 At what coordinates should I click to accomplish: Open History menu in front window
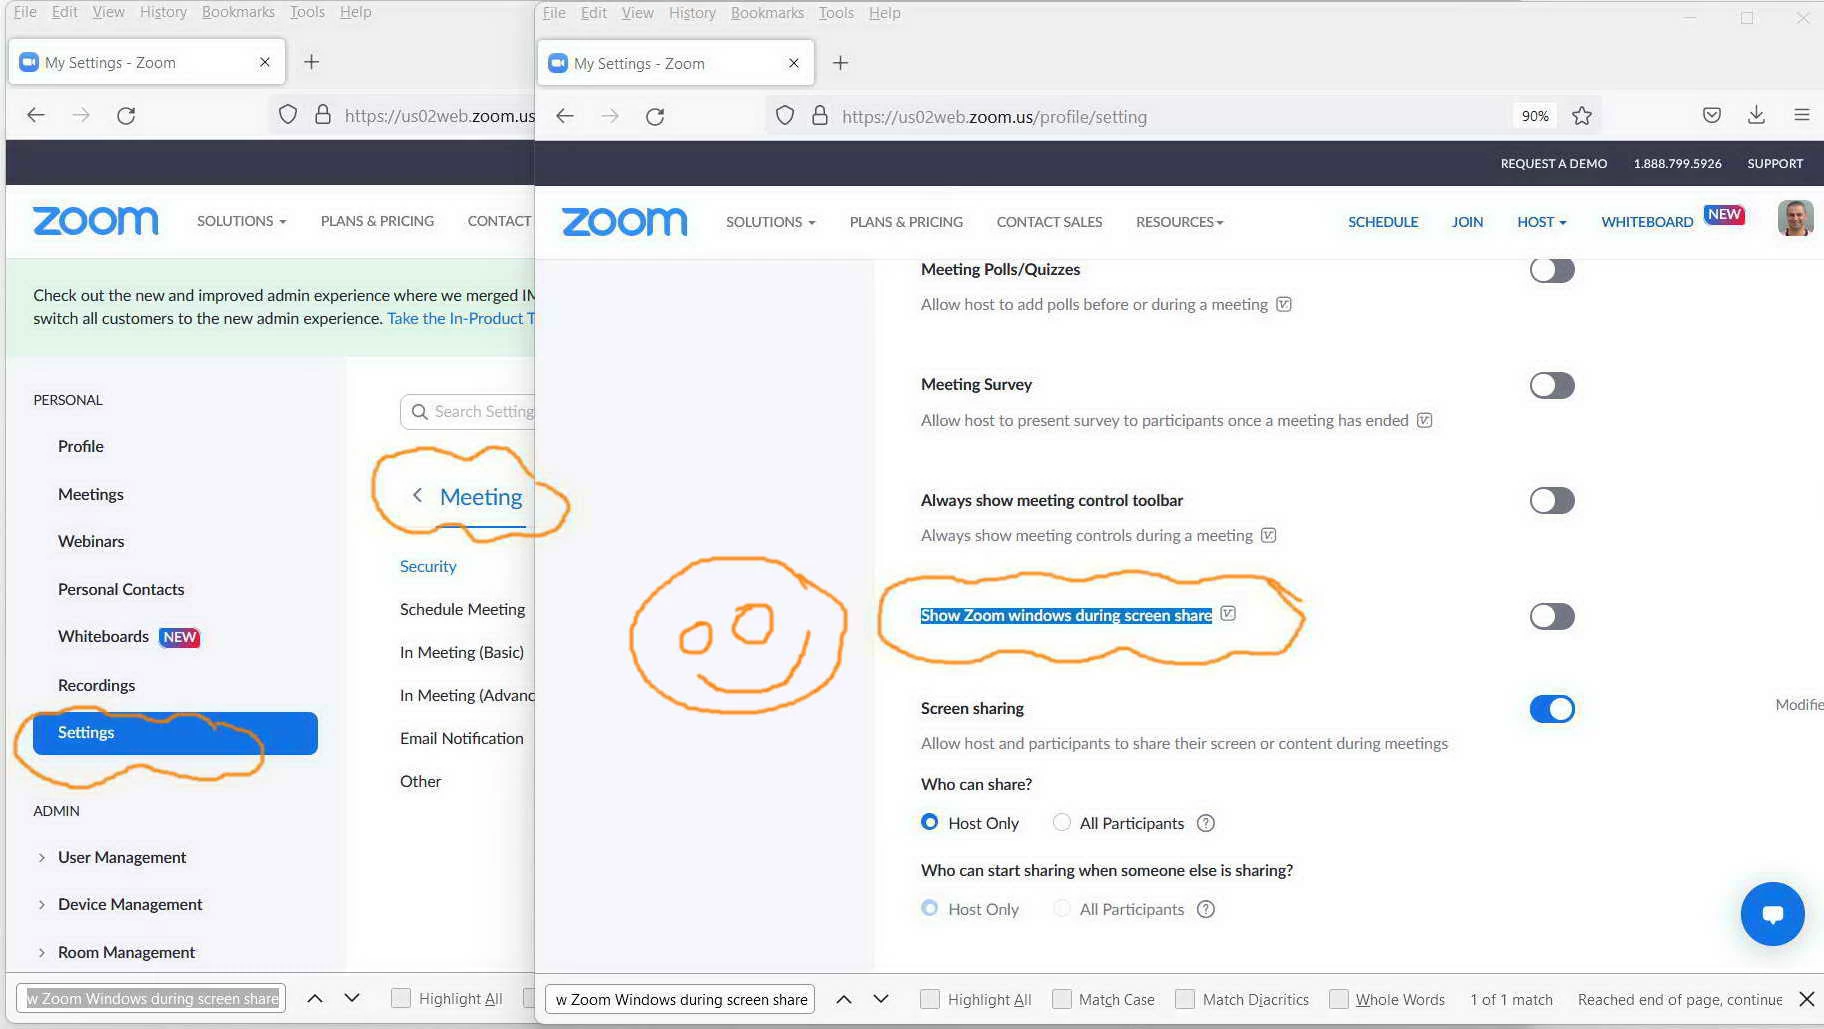692,13
